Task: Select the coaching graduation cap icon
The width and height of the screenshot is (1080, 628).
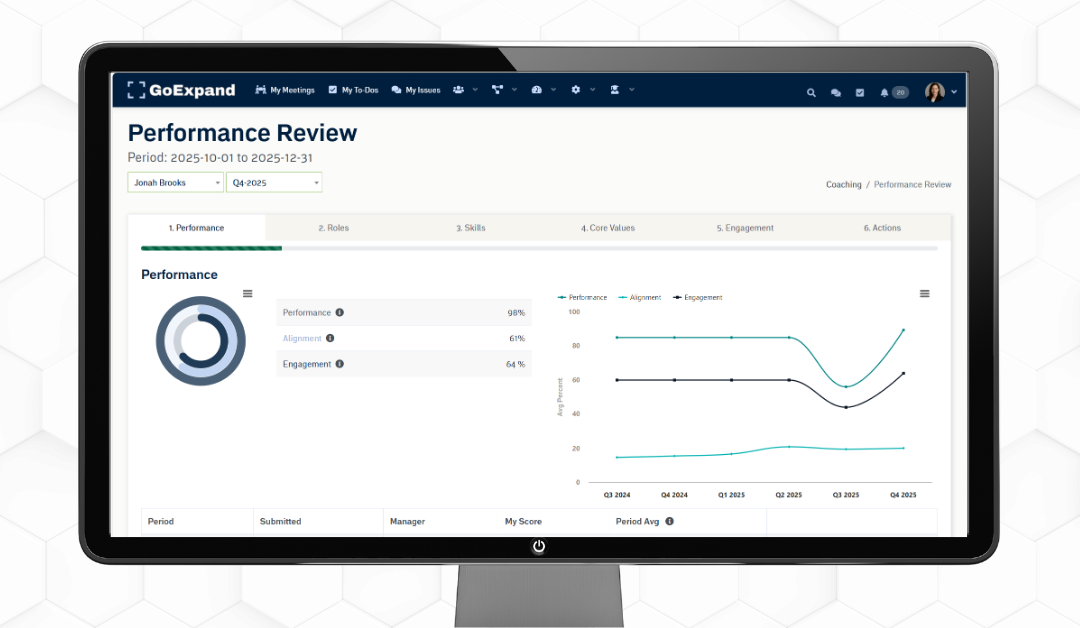Action: pyautogui.click(x=616, y=89)
